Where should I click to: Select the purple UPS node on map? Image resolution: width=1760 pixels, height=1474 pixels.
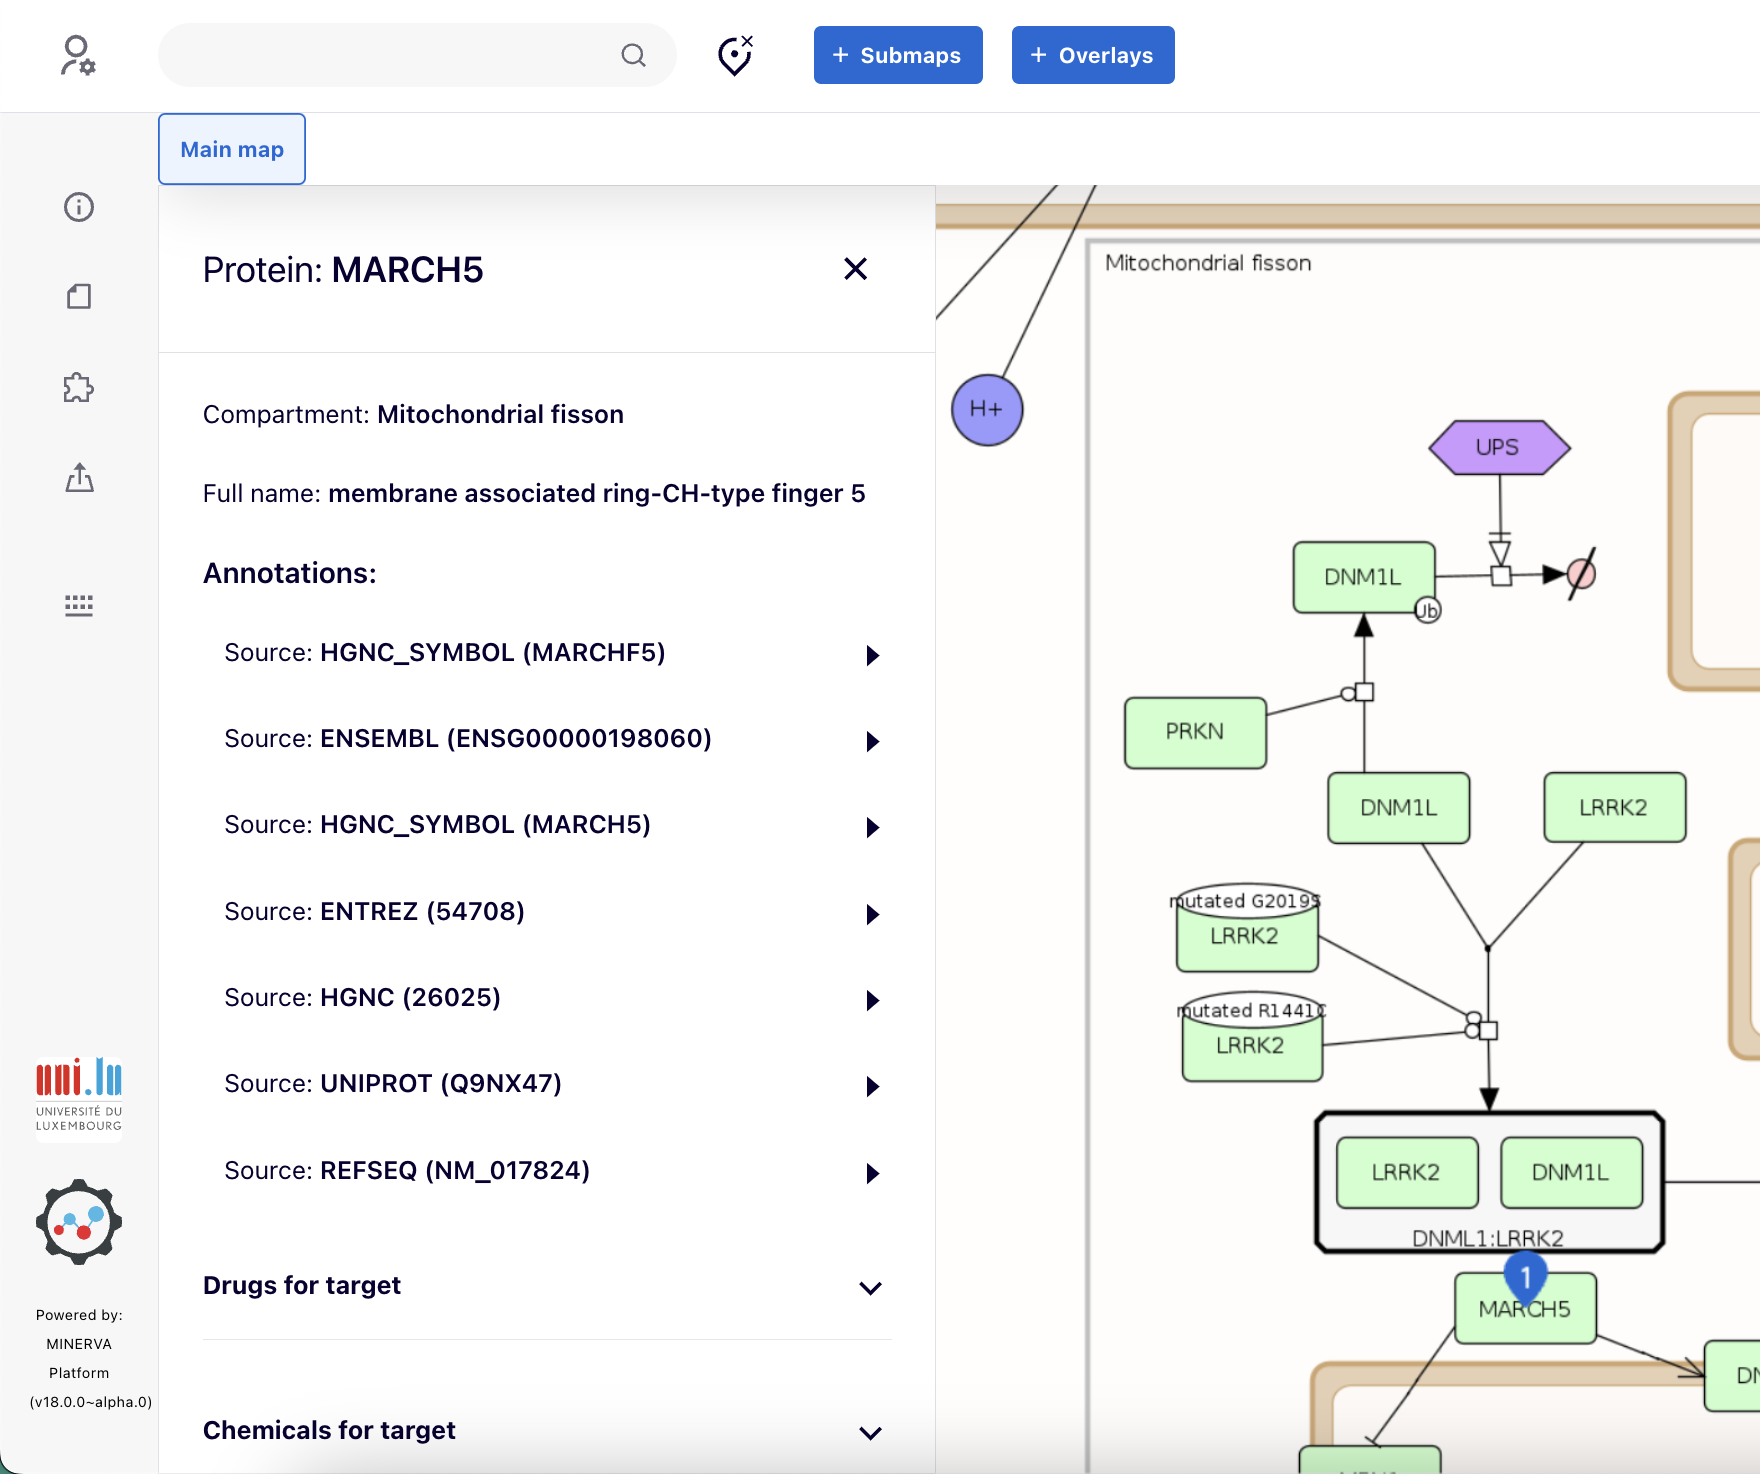[x=1498, y=447]
